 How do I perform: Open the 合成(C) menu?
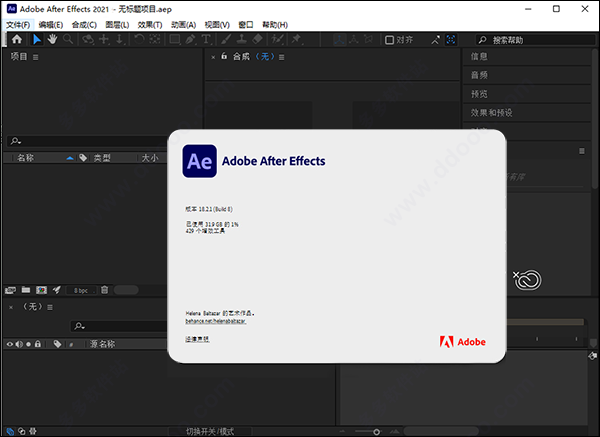[84, 25]
